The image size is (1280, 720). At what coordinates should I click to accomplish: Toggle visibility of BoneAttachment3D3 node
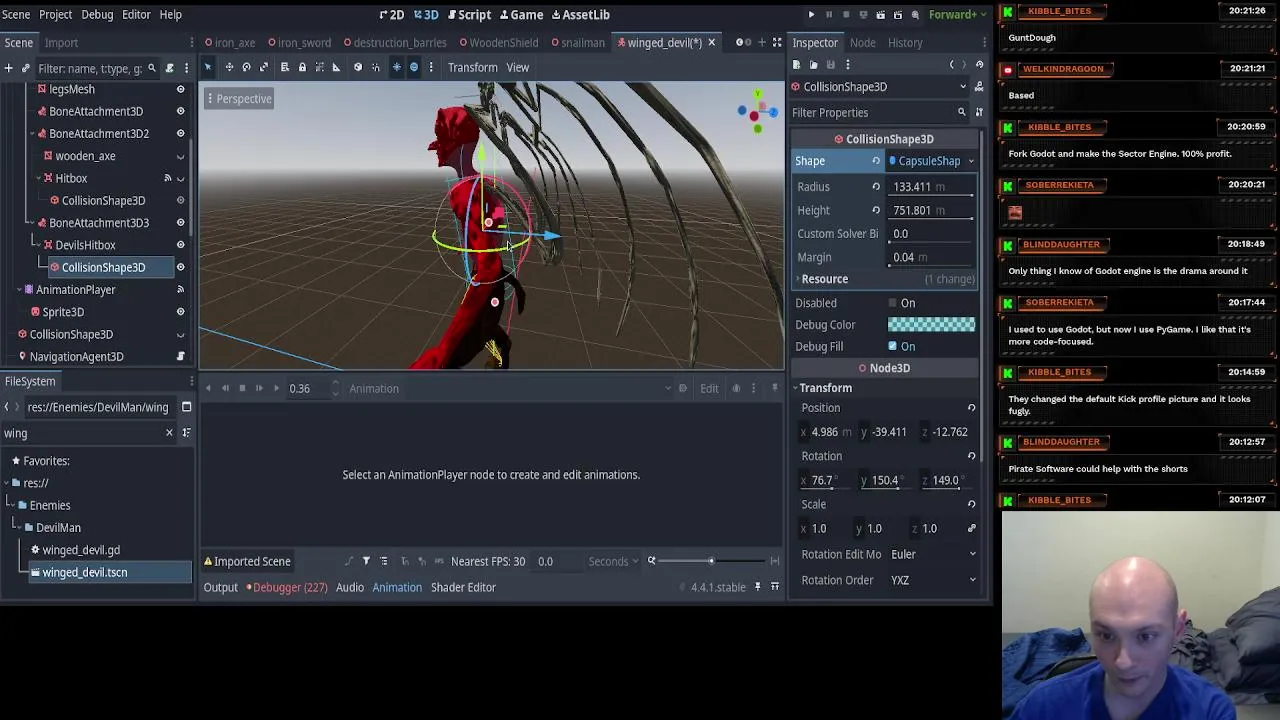180,223
